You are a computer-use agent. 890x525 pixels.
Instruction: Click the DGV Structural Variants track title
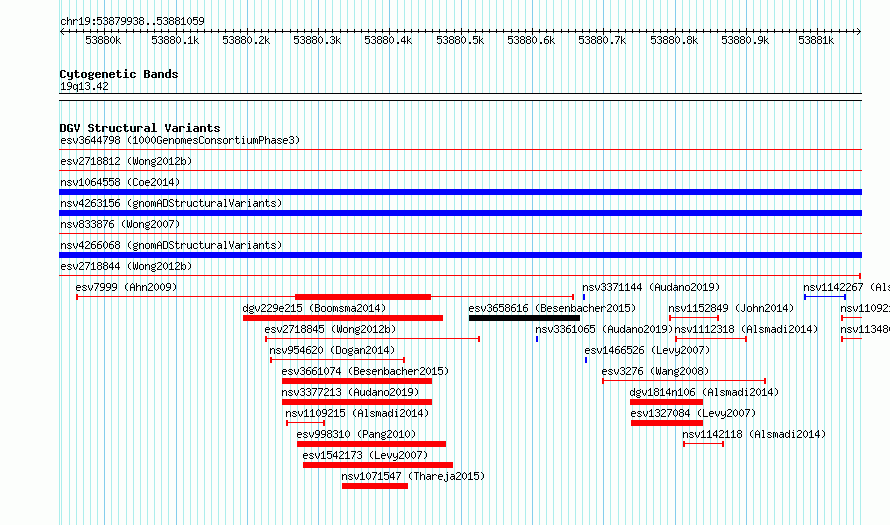pos(140,128)
